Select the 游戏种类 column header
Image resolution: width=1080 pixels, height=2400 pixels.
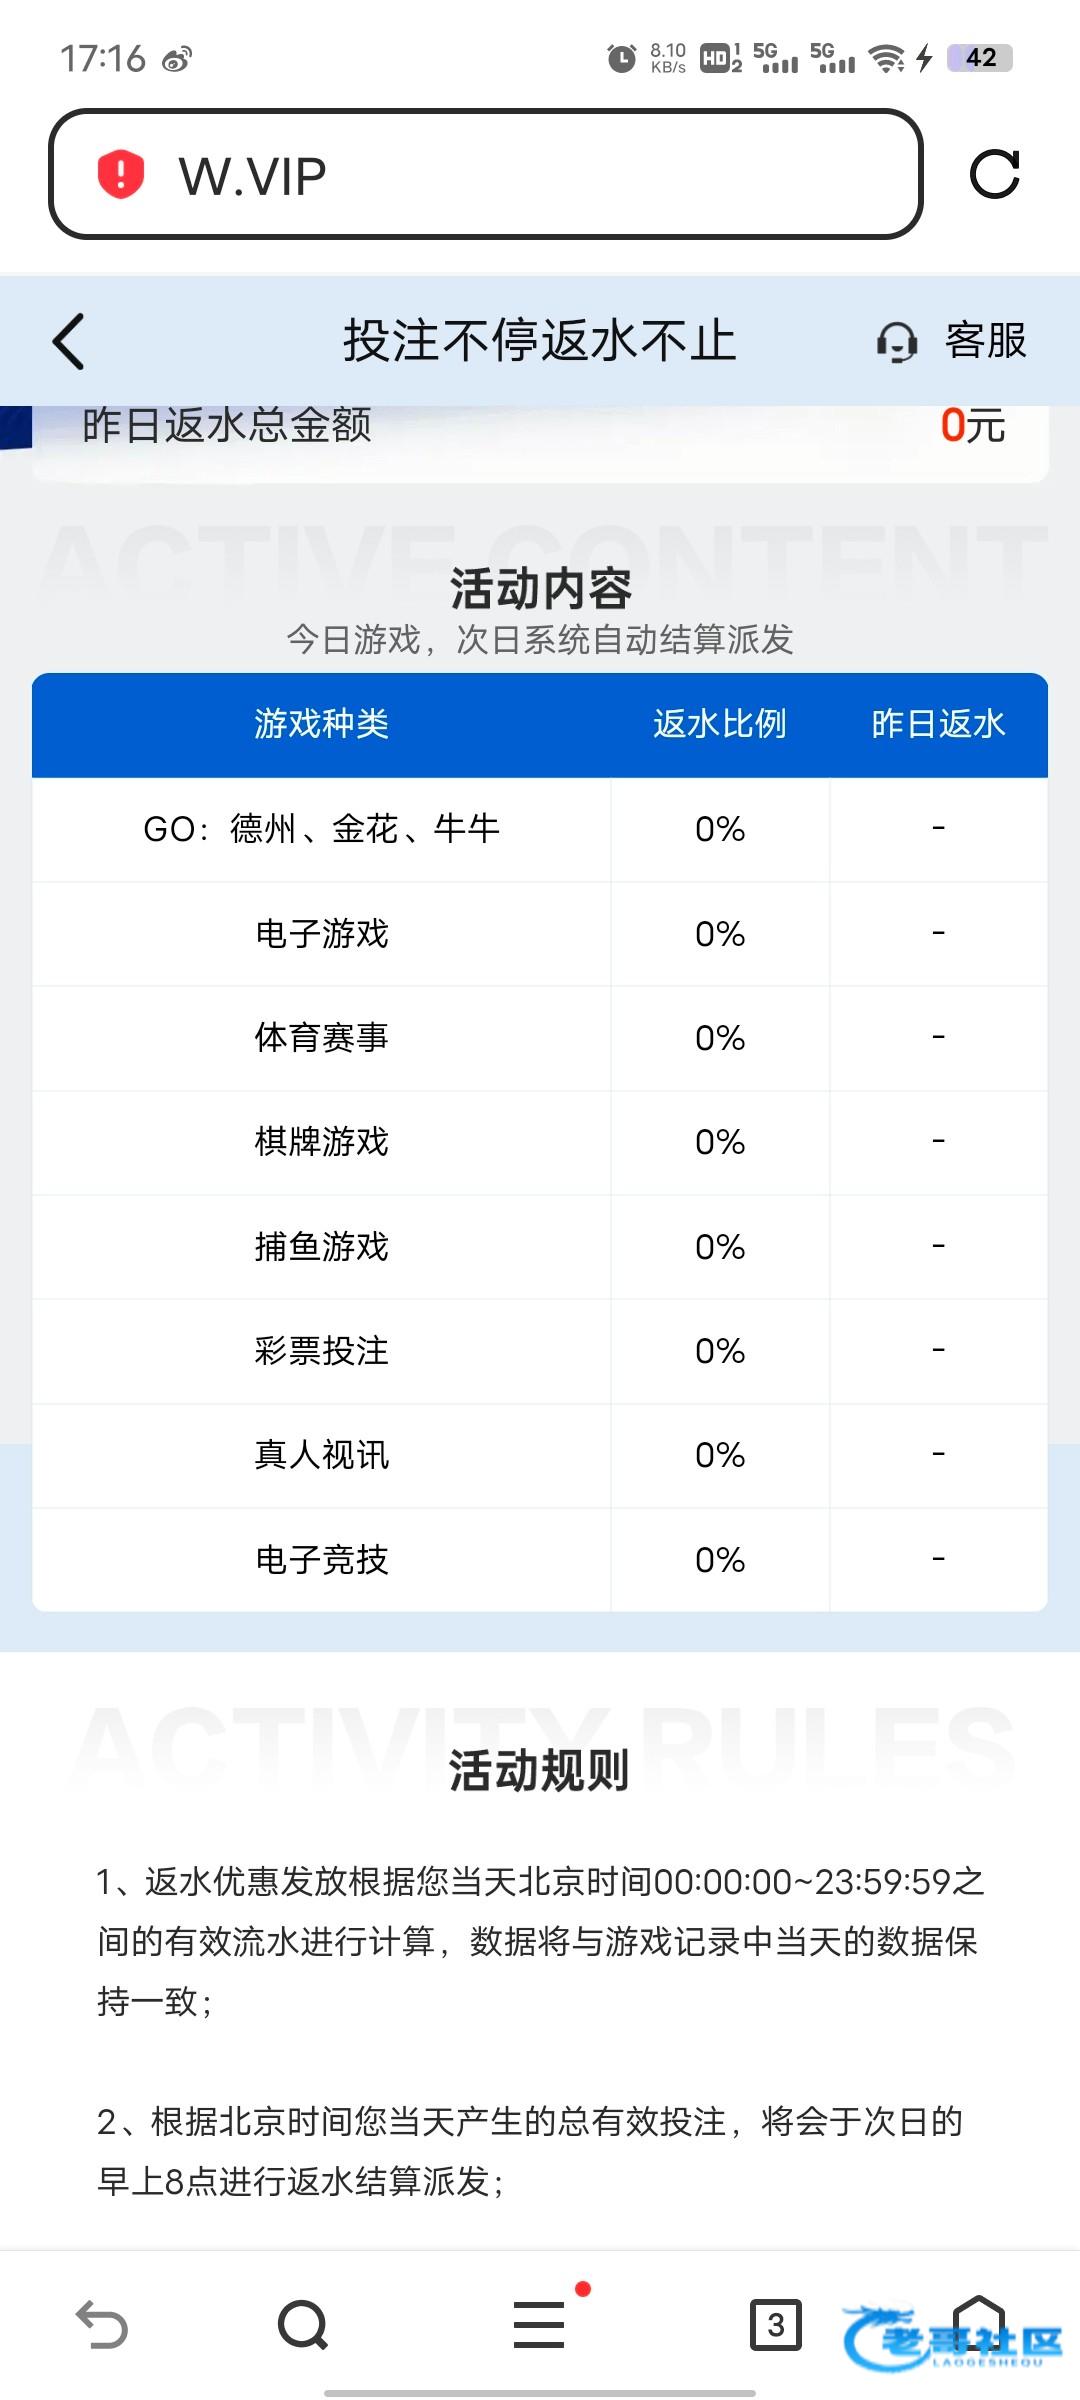click(x=321, y=724)
